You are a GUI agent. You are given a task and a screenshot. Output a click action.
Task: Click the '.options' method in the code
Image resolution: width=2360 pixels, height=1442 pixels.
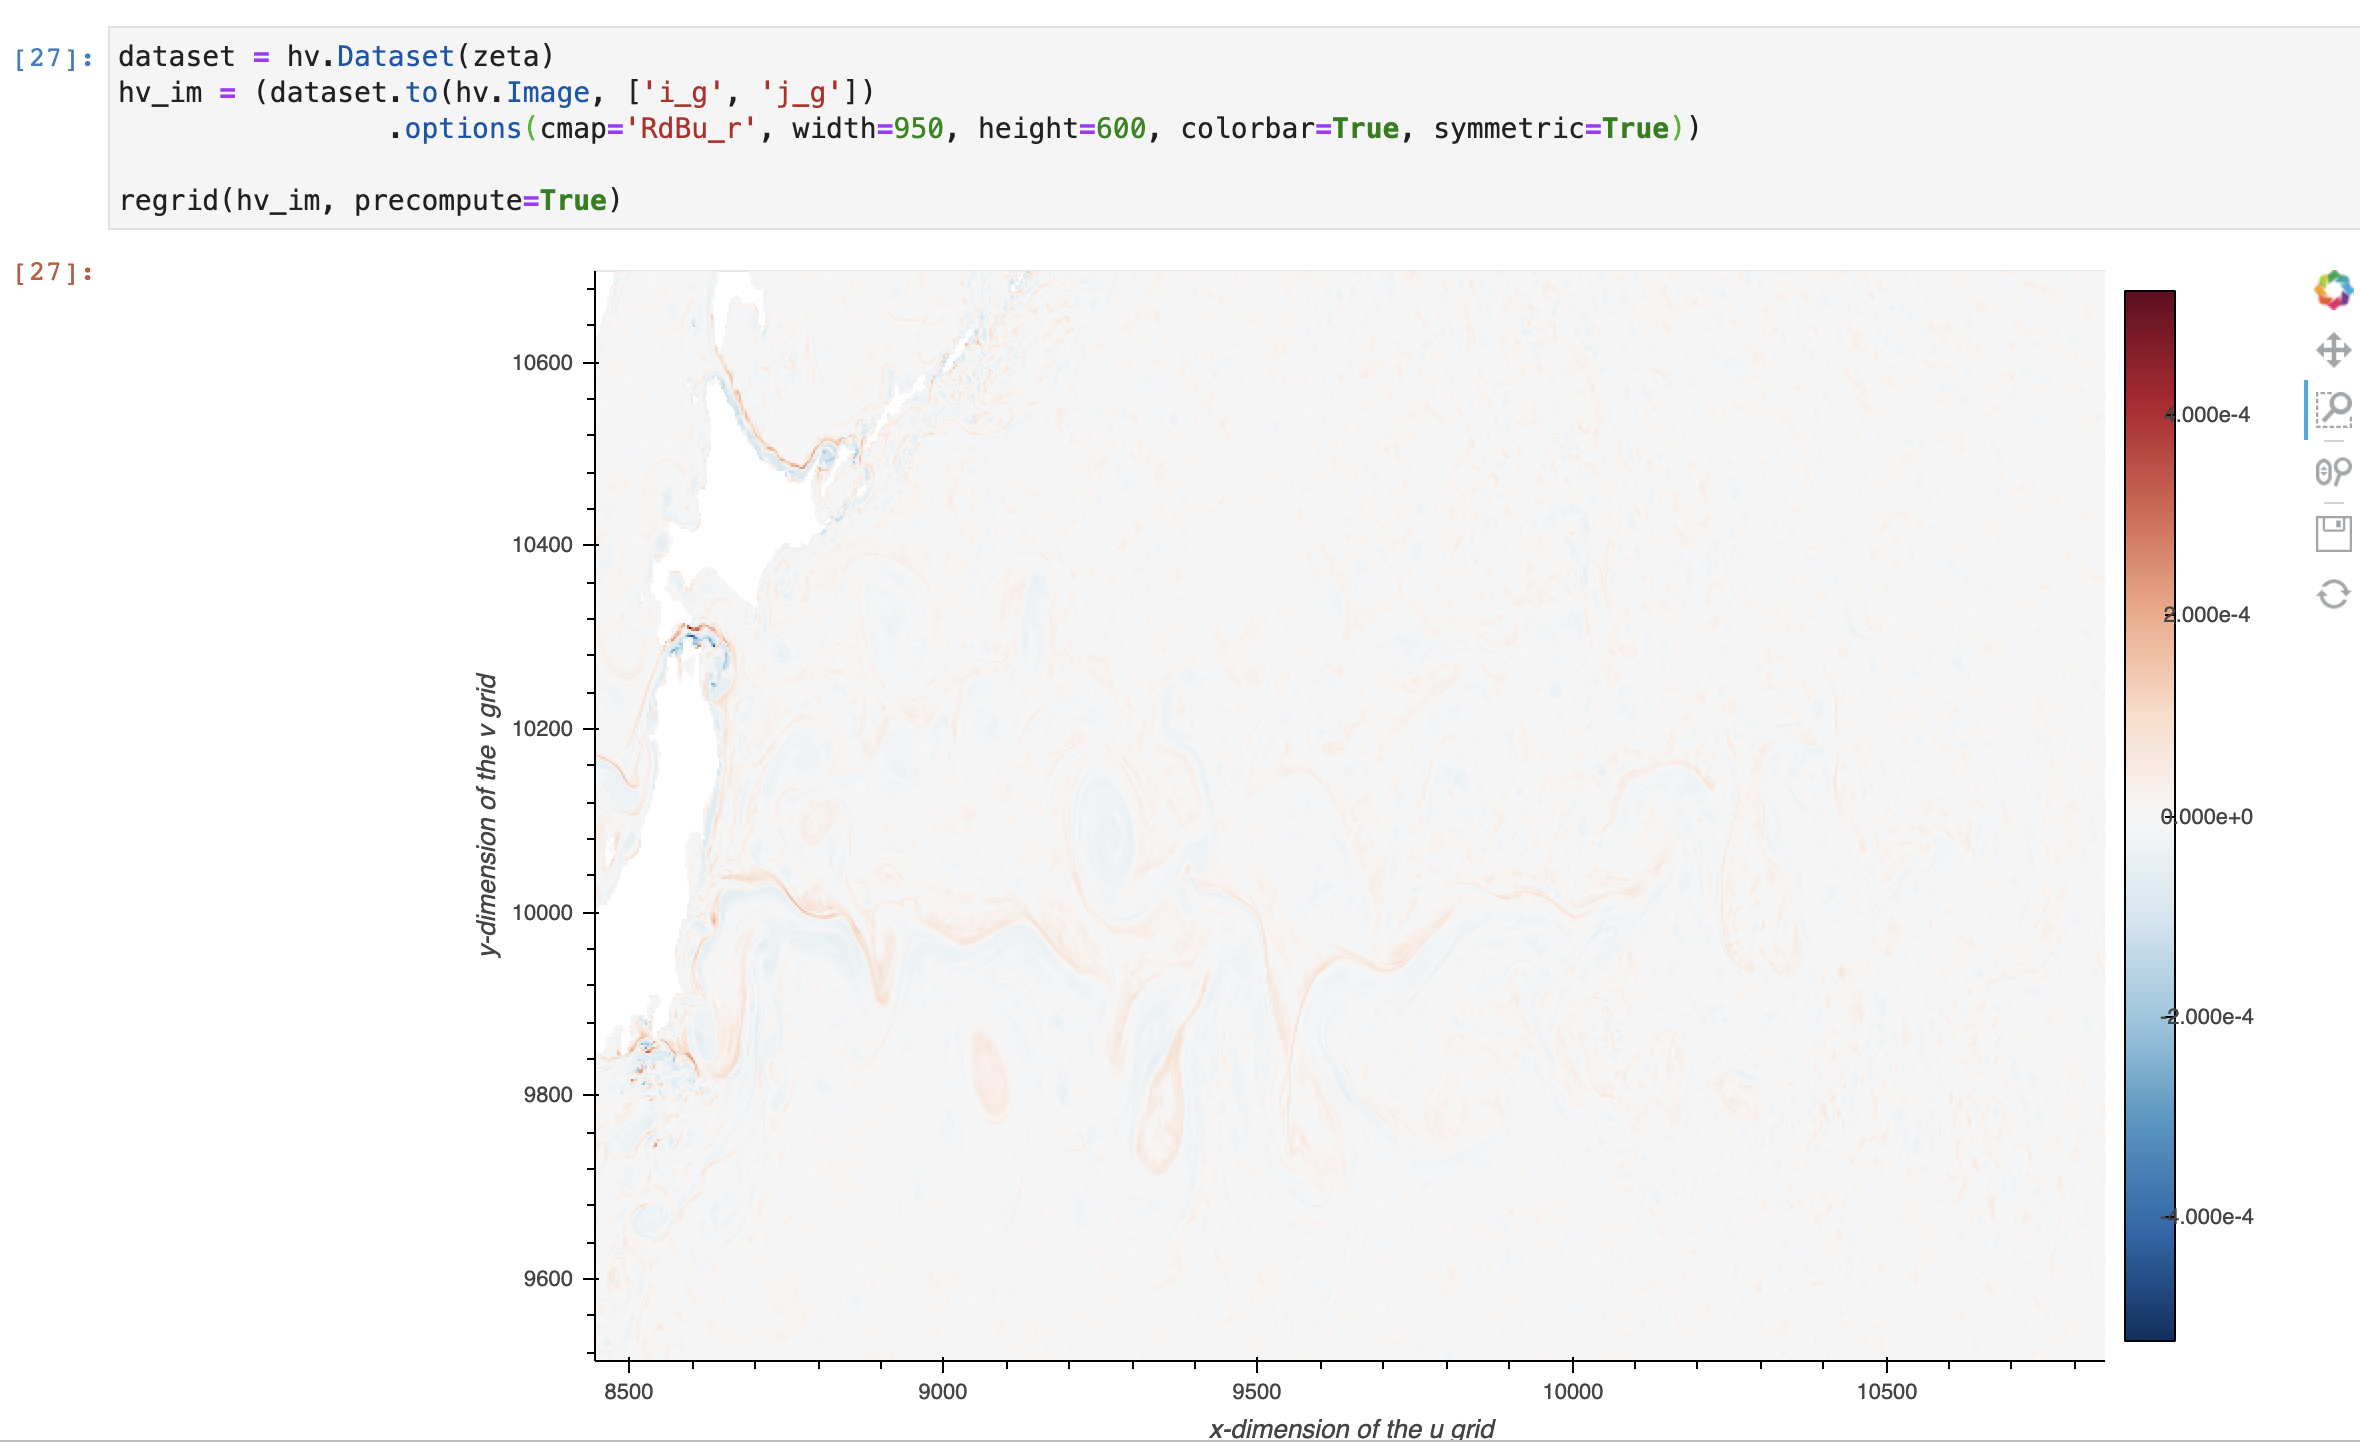click(455, 129)
